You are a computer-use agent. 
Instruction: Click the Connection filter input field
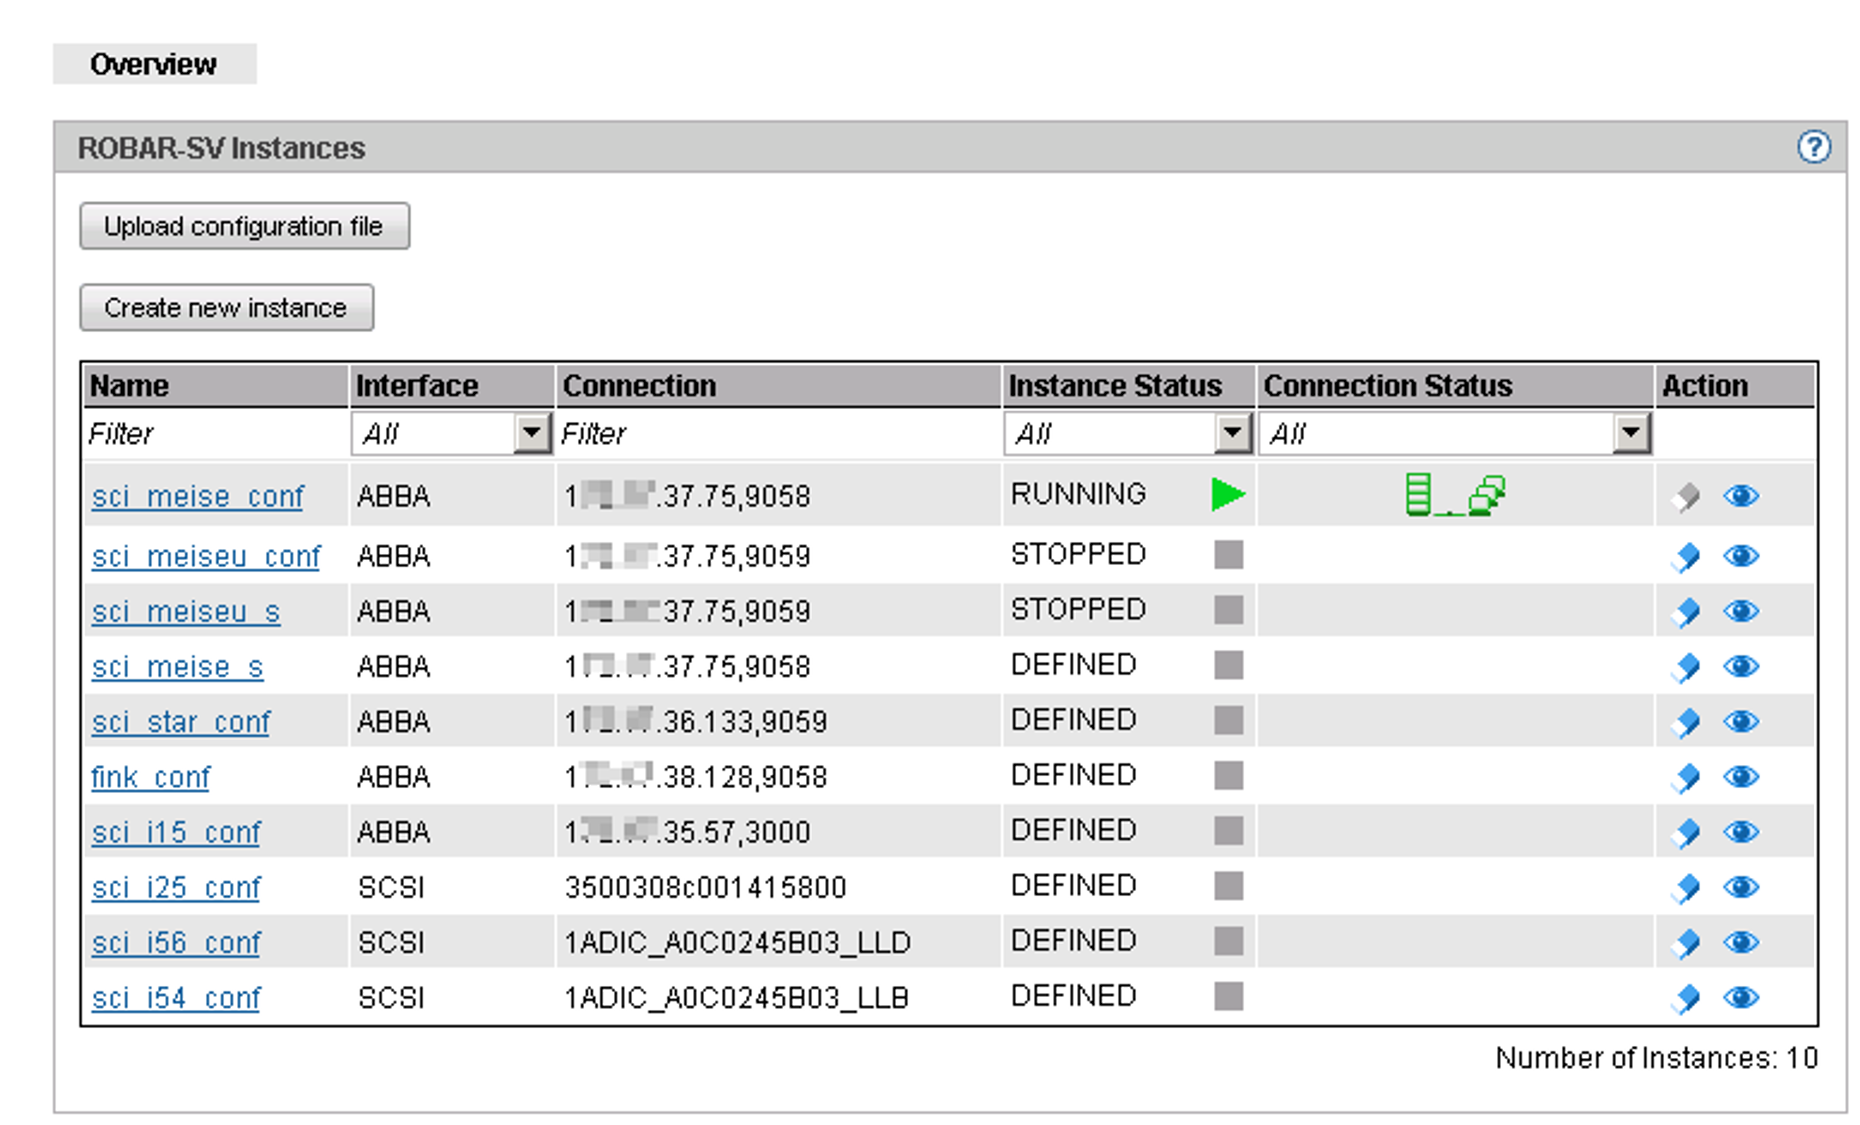click(x=776, y=434)
